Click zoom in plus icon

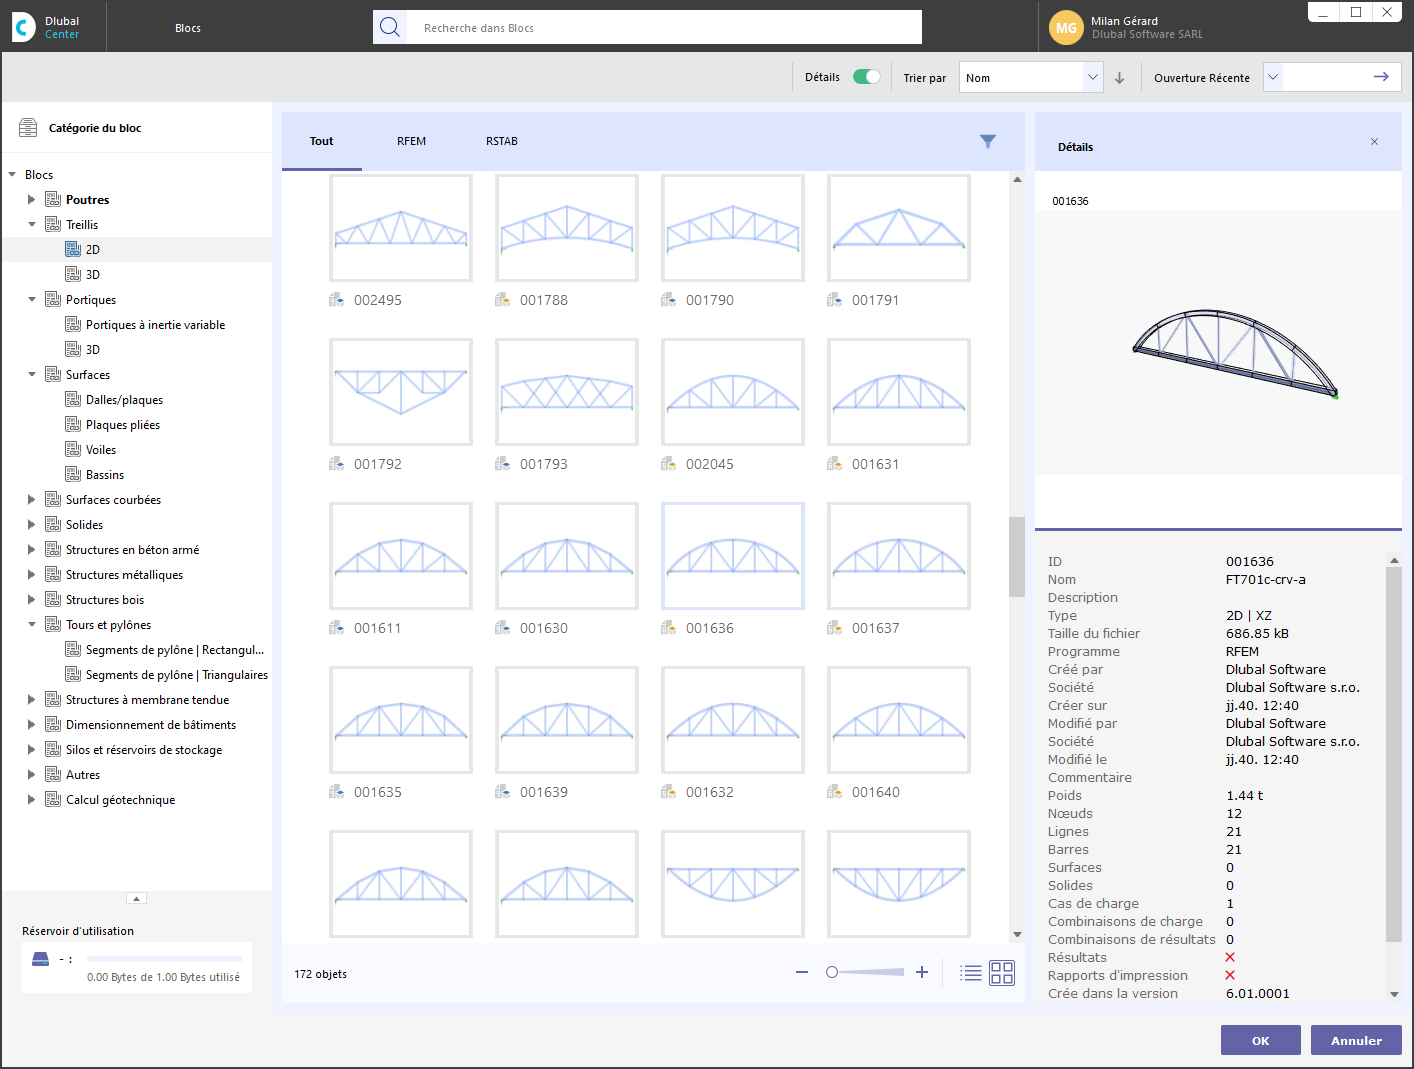922,972
